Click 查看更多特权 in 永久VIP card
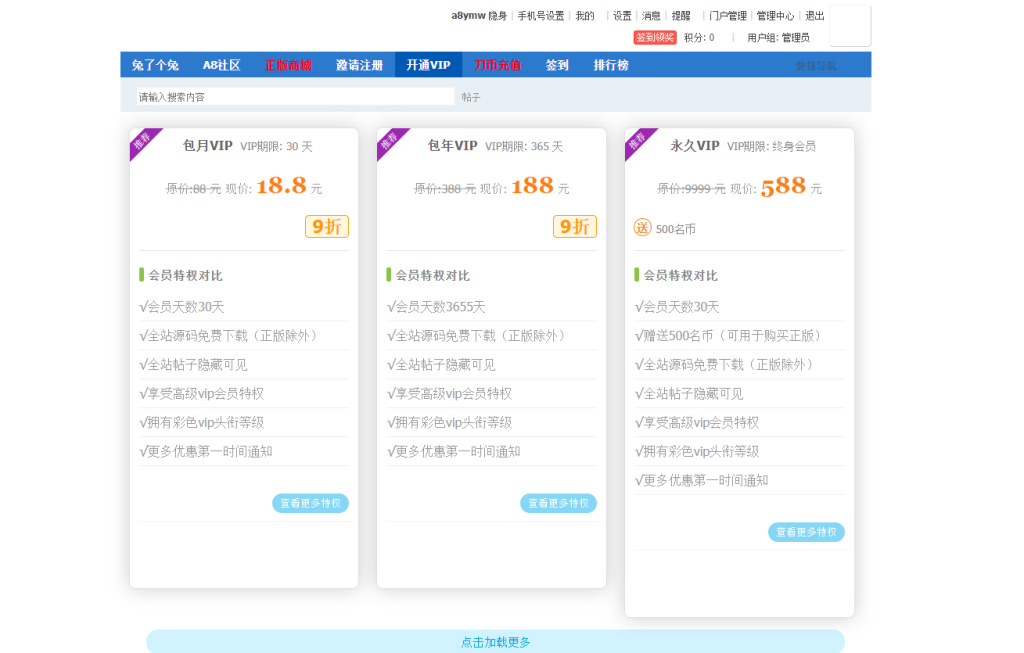Screen dimensions: 1024x653 coord(807,532)
